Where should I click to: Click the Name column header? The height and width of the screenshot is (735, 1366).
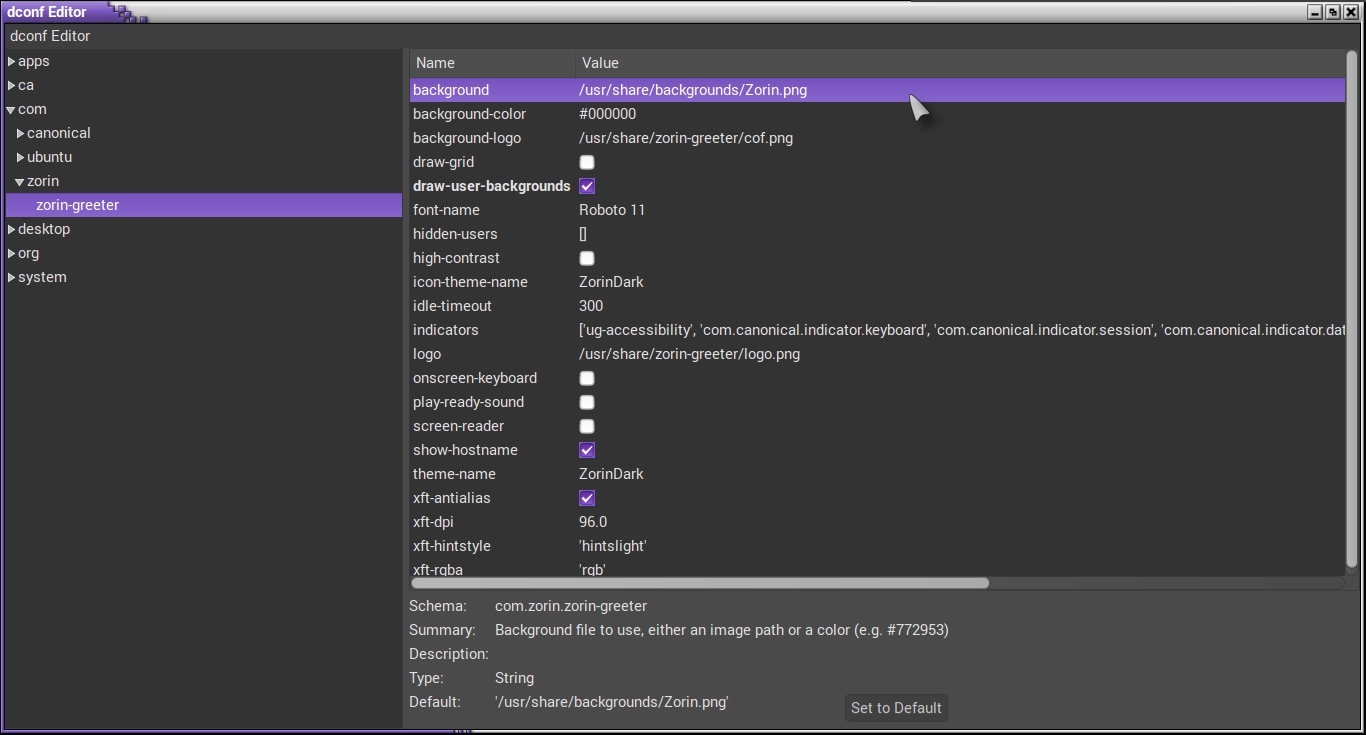pos(432,63)
